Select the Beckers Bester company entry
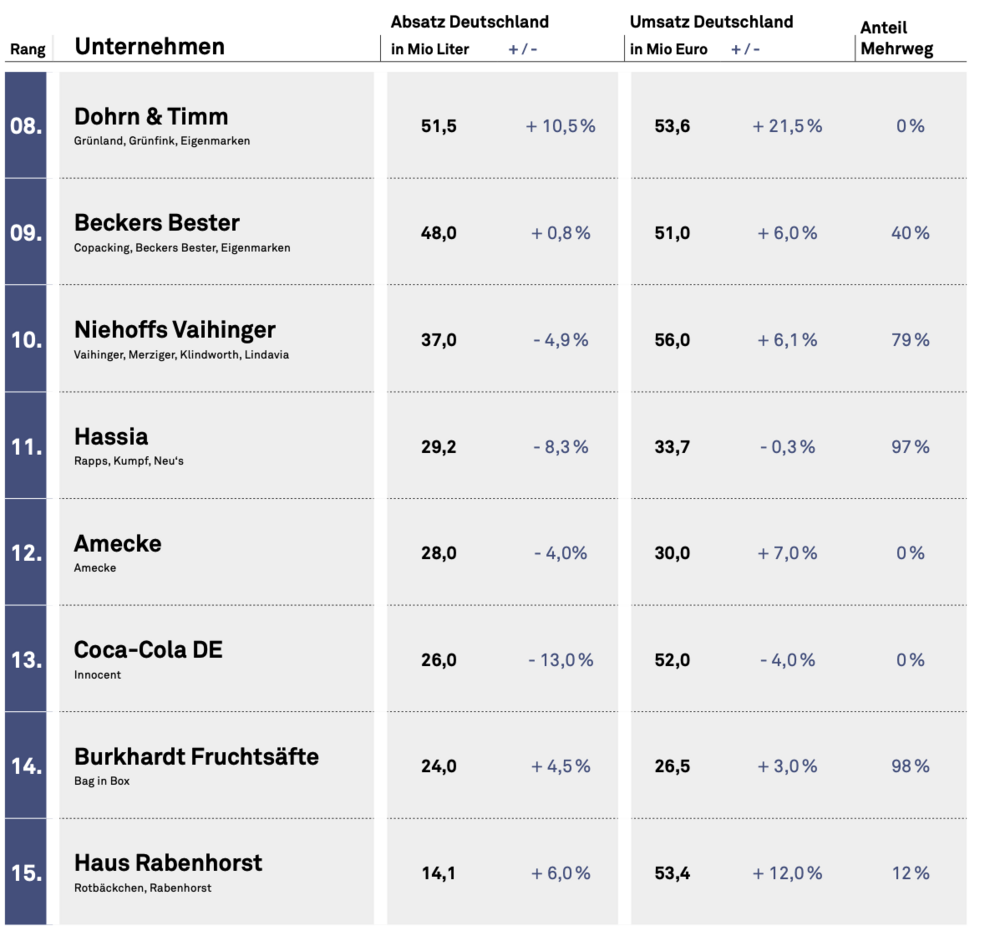 click(x=157, y=223)
